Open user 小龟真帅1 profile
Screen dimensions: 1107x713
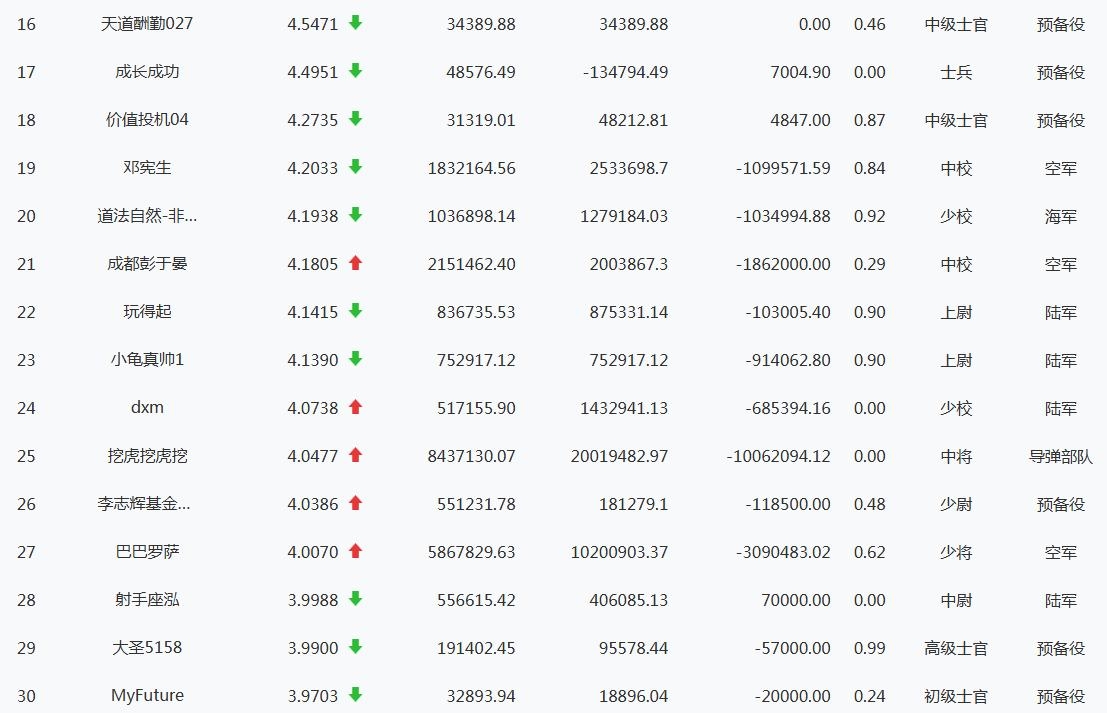147,360
